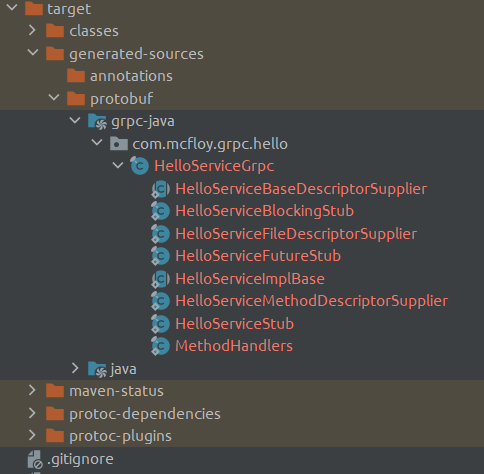Click the HelloServiceGrpc class icon
This screenshot has width=484, height=474.
(139, 166)
